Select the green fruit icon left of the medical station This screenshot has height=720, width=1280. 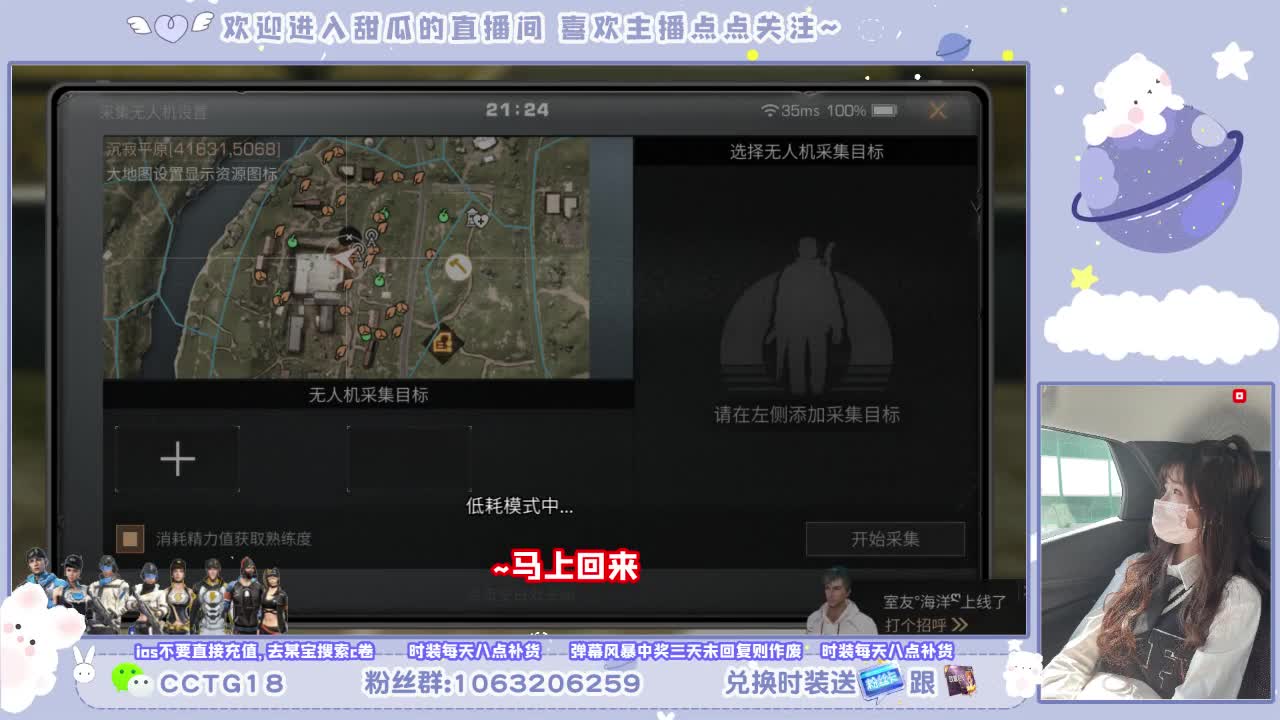tap(444, 215)
